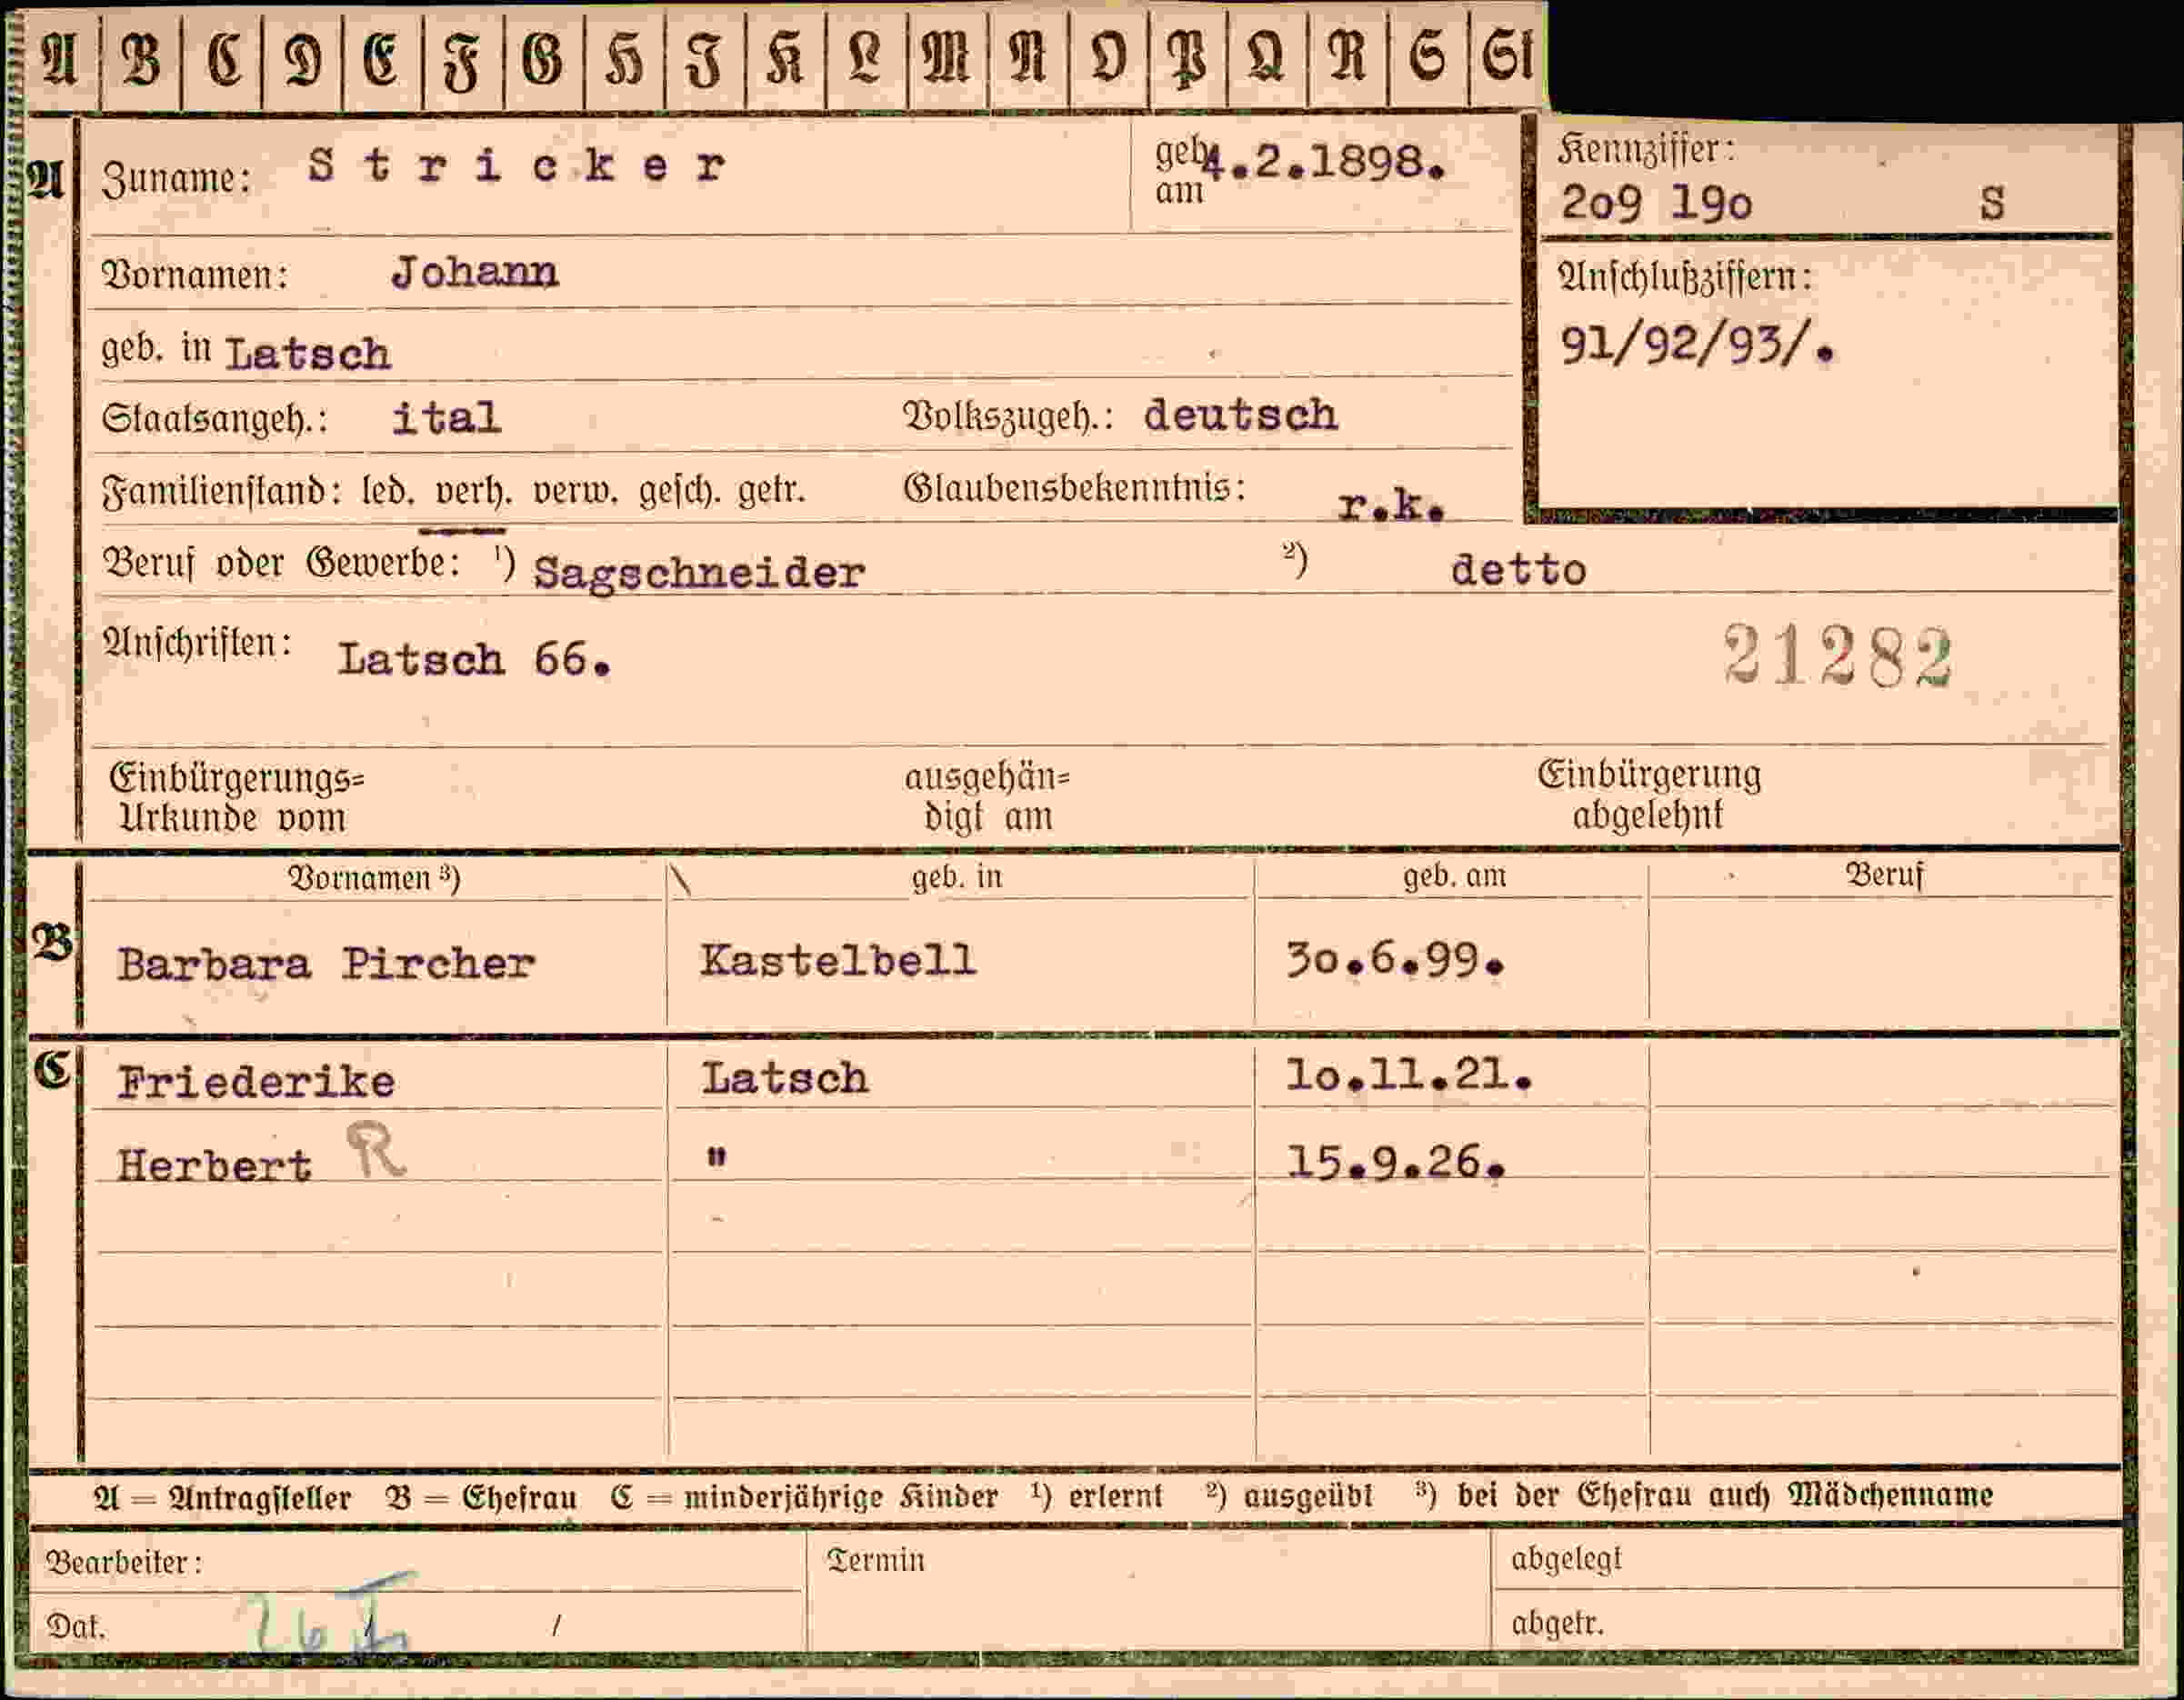Click the "abgelegt" field

coord(1807,1560)
